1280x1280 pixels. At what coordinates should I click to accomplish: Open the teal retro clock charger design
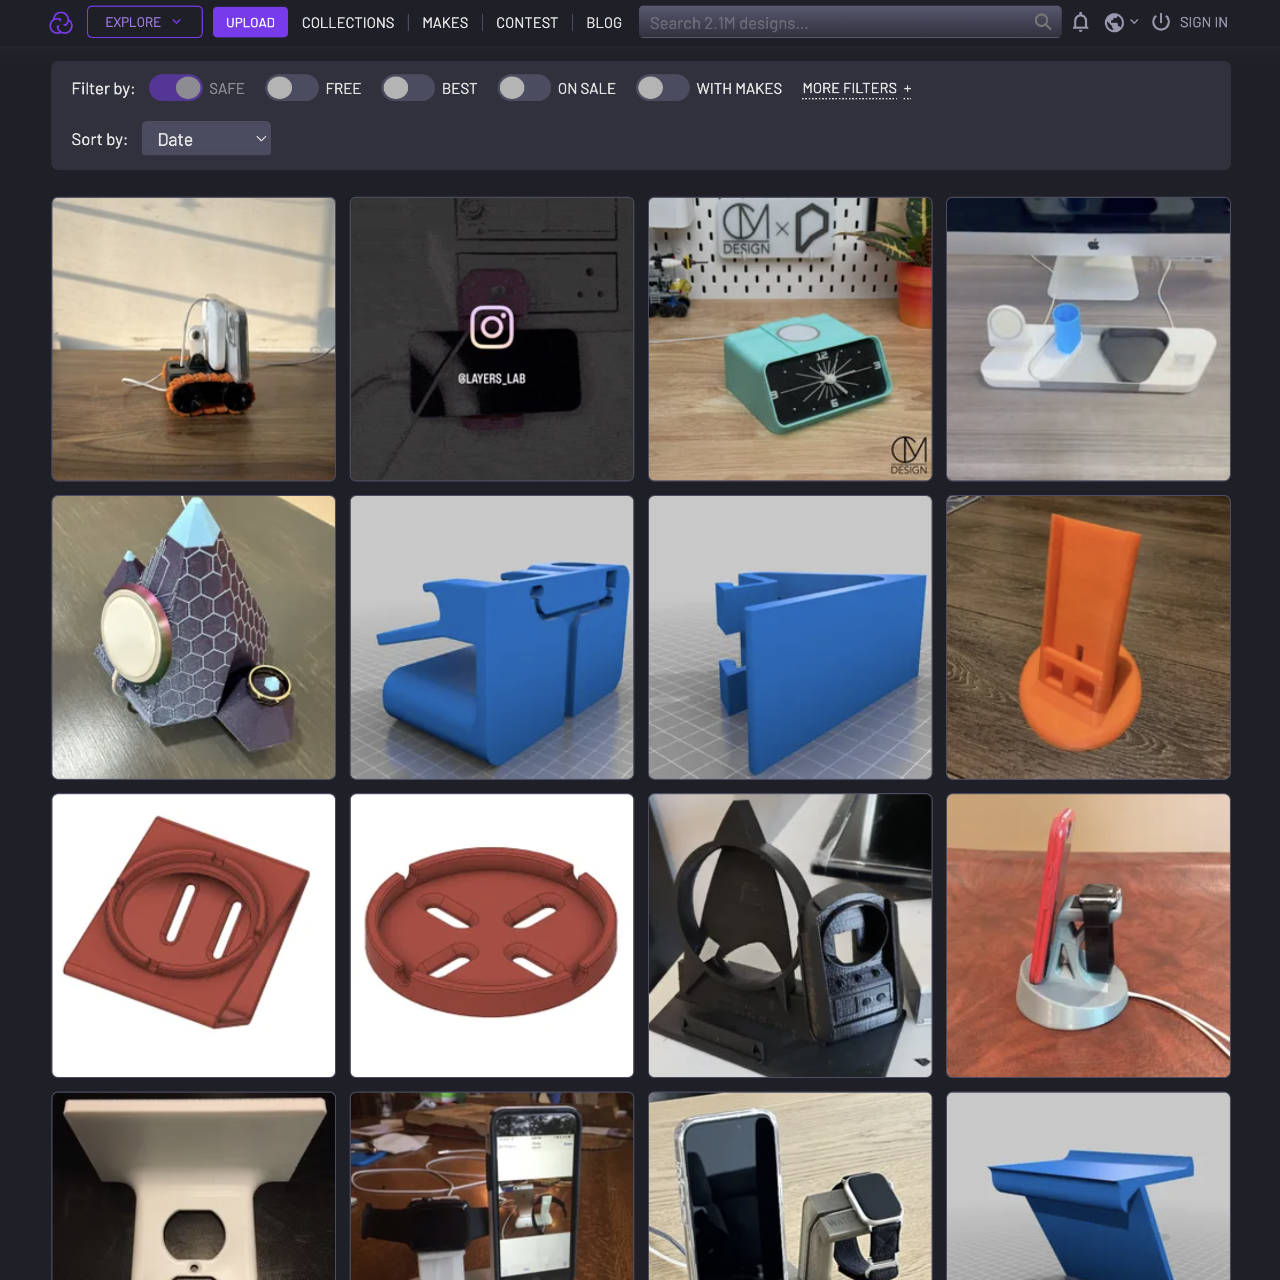790,339
